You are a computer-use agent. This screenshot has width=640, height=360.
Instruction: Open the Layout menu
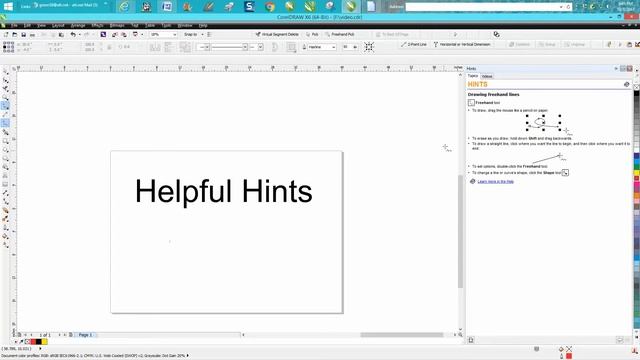pos(58,25)
